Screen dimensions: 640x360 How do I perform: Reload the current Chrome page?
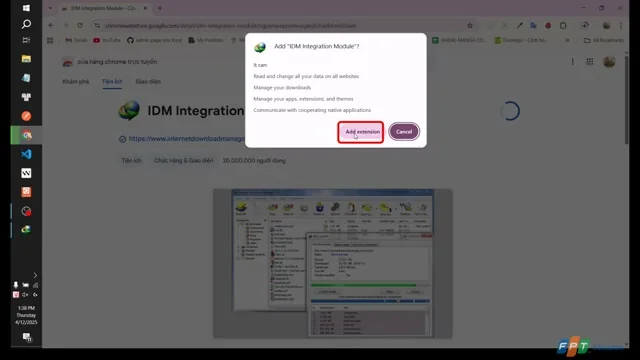coord(80,25)
